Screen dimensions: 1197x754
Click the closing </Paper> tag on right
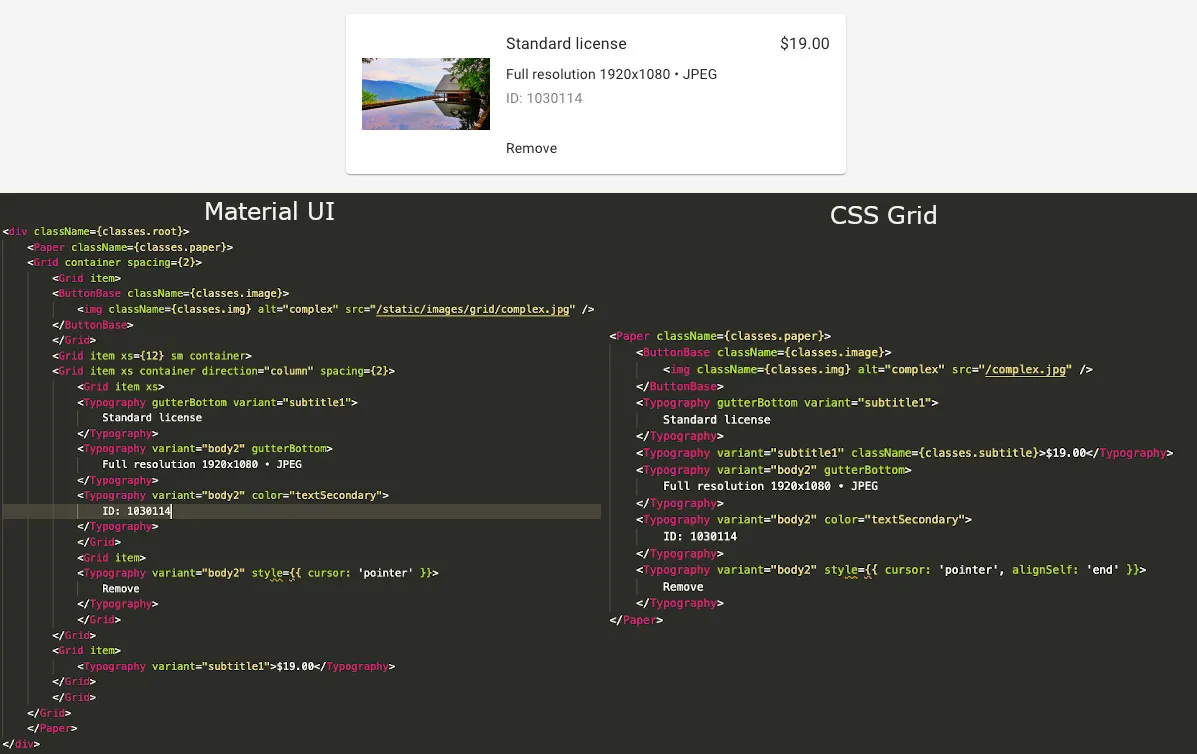[x=636, y=620]
